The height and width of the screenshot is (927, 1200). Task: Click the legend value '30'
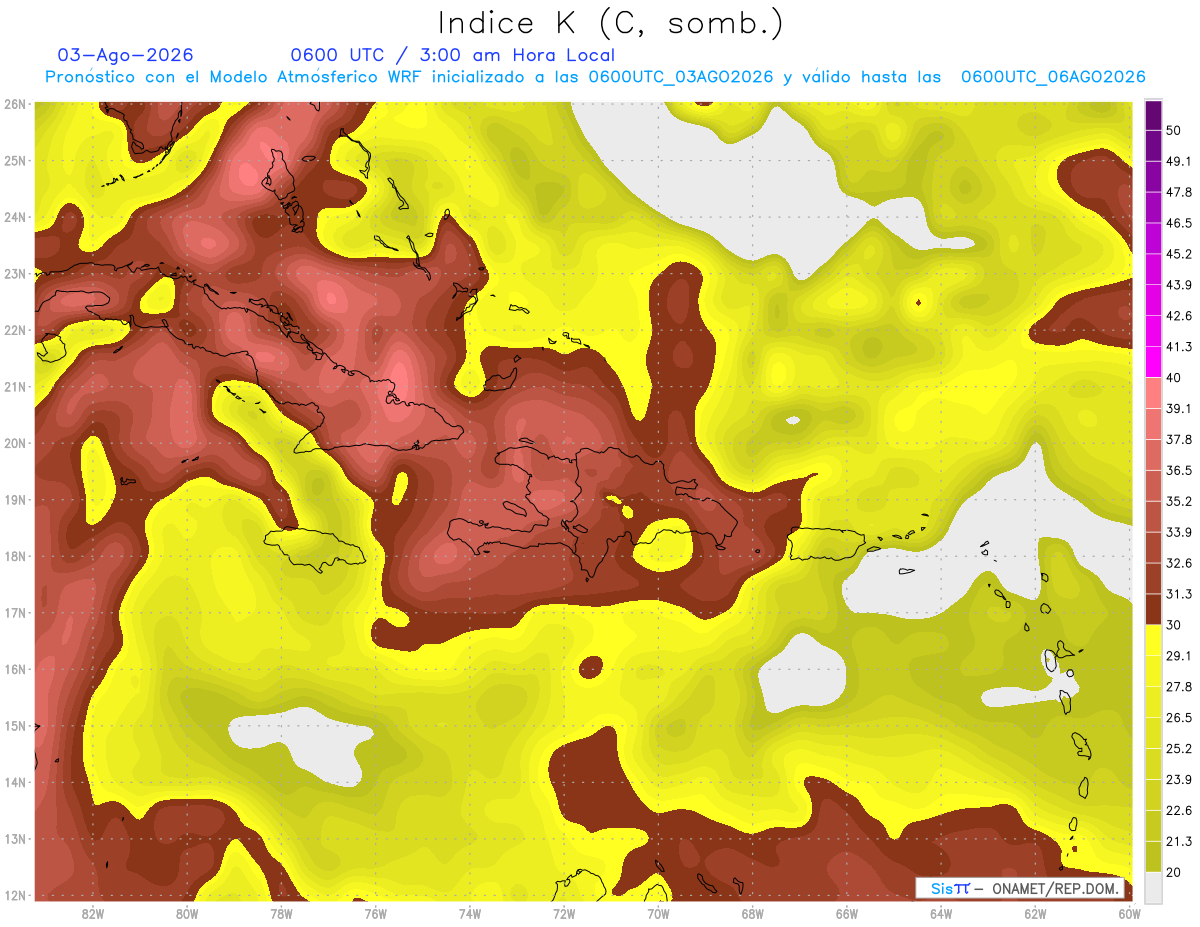tap(1175, 625)
